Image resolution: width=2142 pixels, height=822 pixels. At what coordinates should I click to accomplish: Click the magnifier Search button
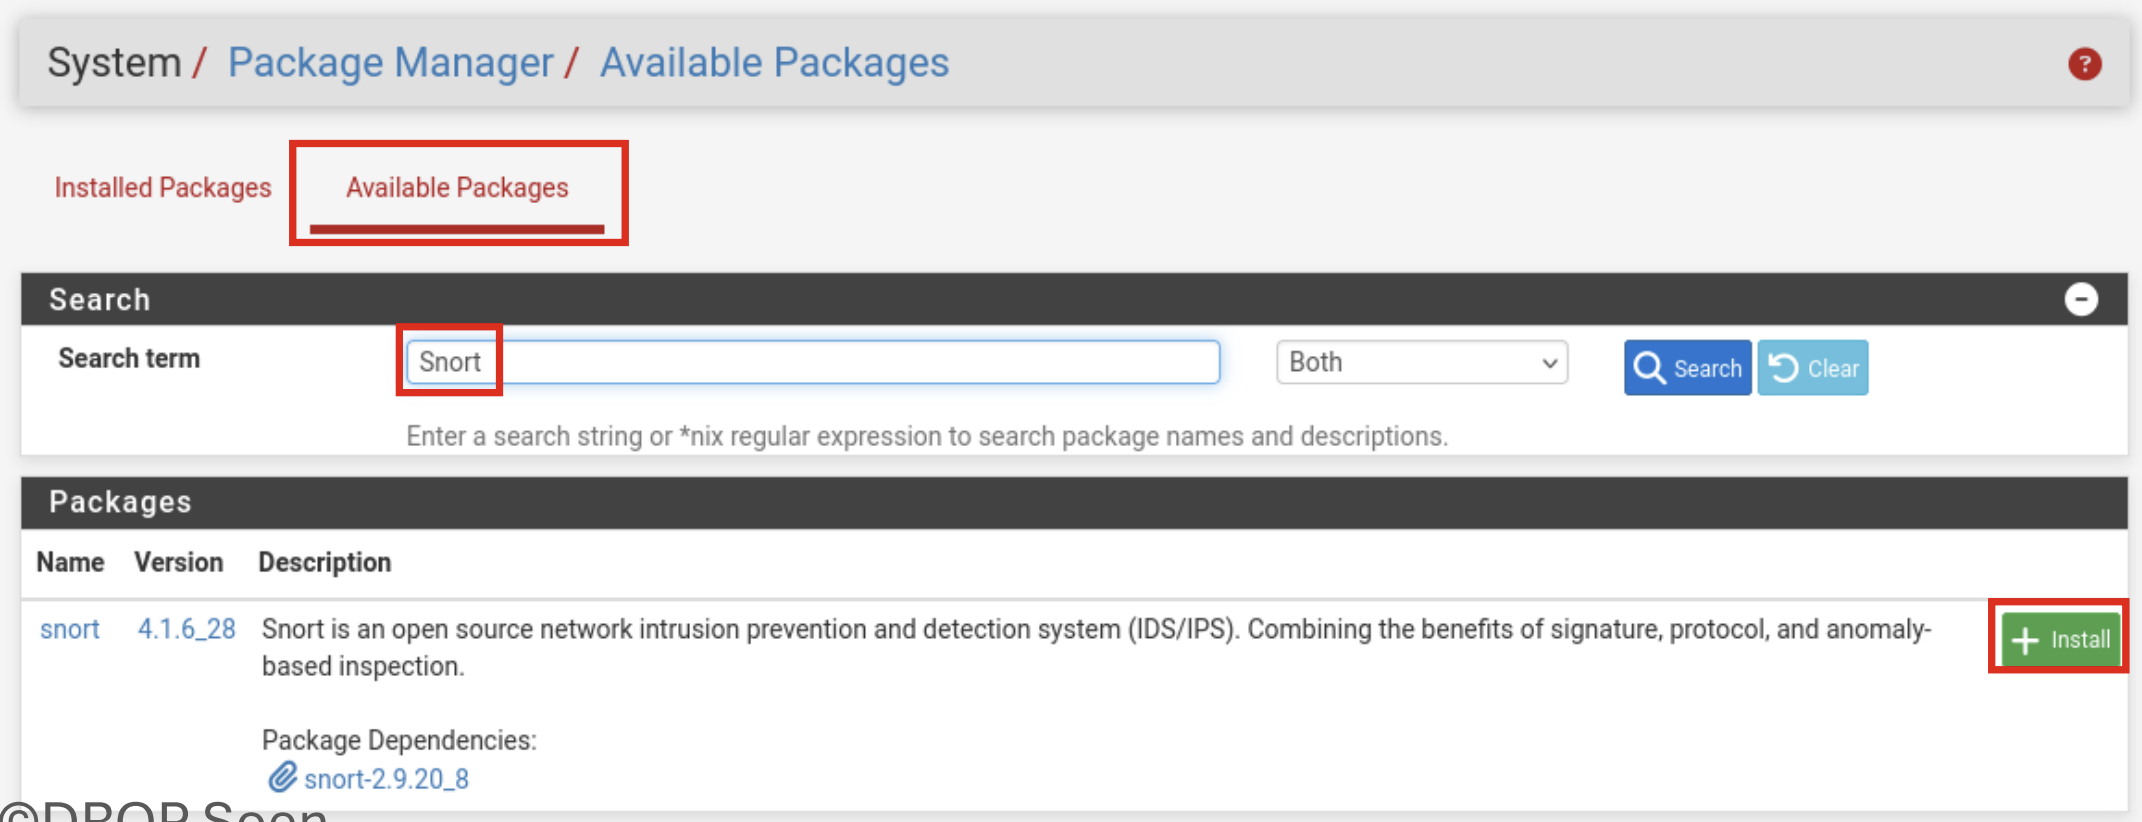(1687, 368)
